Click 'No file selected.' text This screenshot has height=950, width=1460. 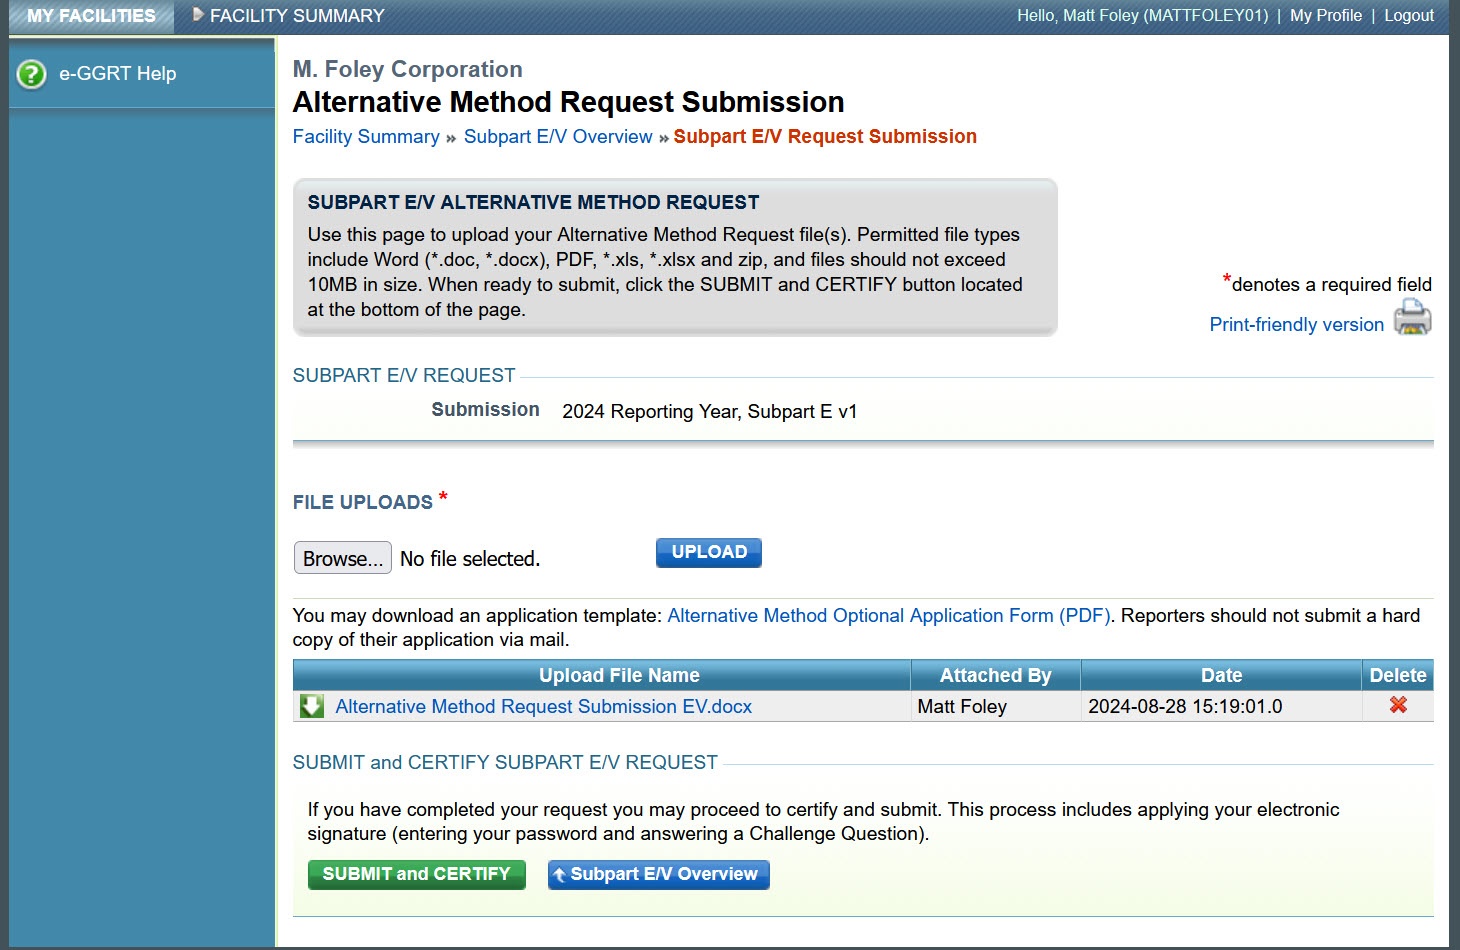point(470,559)
